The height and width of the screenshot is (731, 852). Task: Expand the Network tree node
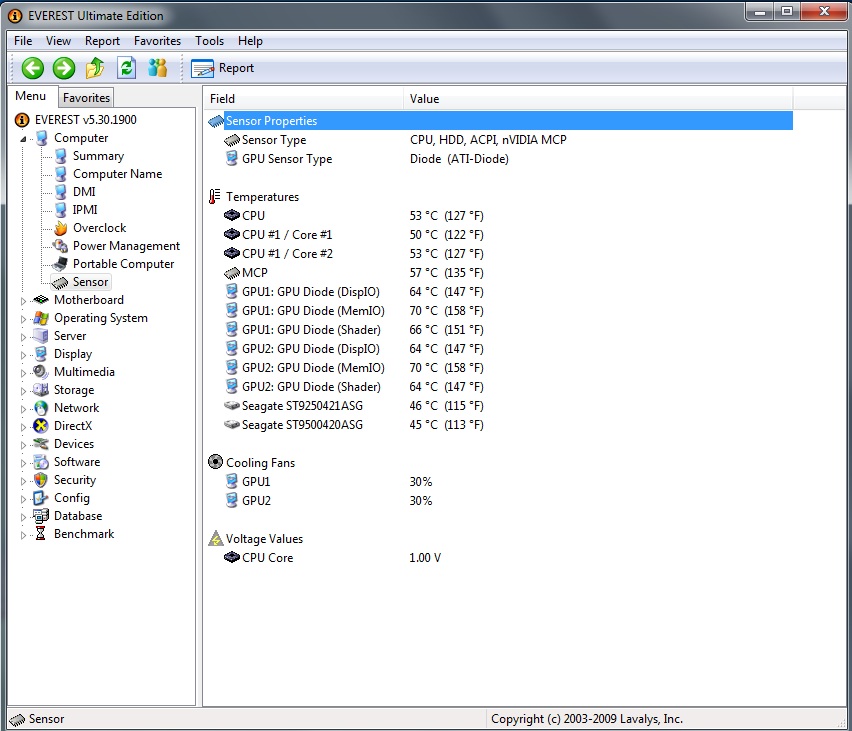coord(23,409)
